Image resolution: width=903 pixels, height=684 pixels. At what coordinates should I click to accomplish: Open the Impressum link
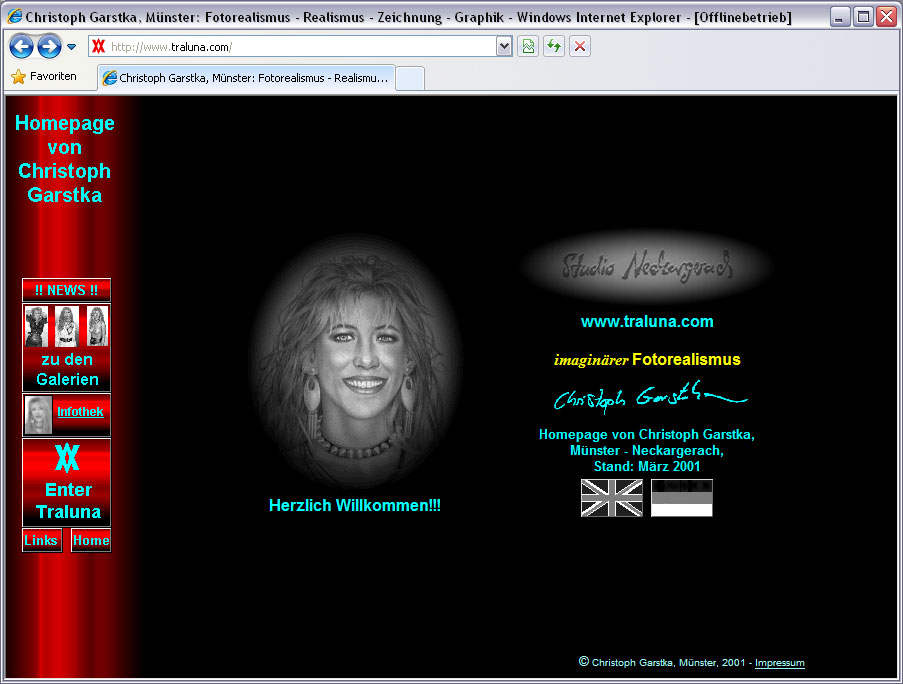(x=780, y=663)
